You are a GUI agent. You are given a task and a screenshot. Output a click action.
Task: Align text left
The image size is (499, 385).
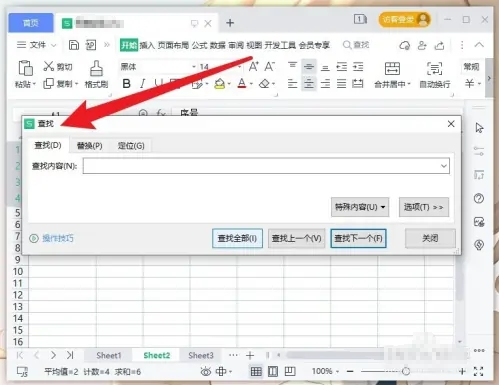292,84
